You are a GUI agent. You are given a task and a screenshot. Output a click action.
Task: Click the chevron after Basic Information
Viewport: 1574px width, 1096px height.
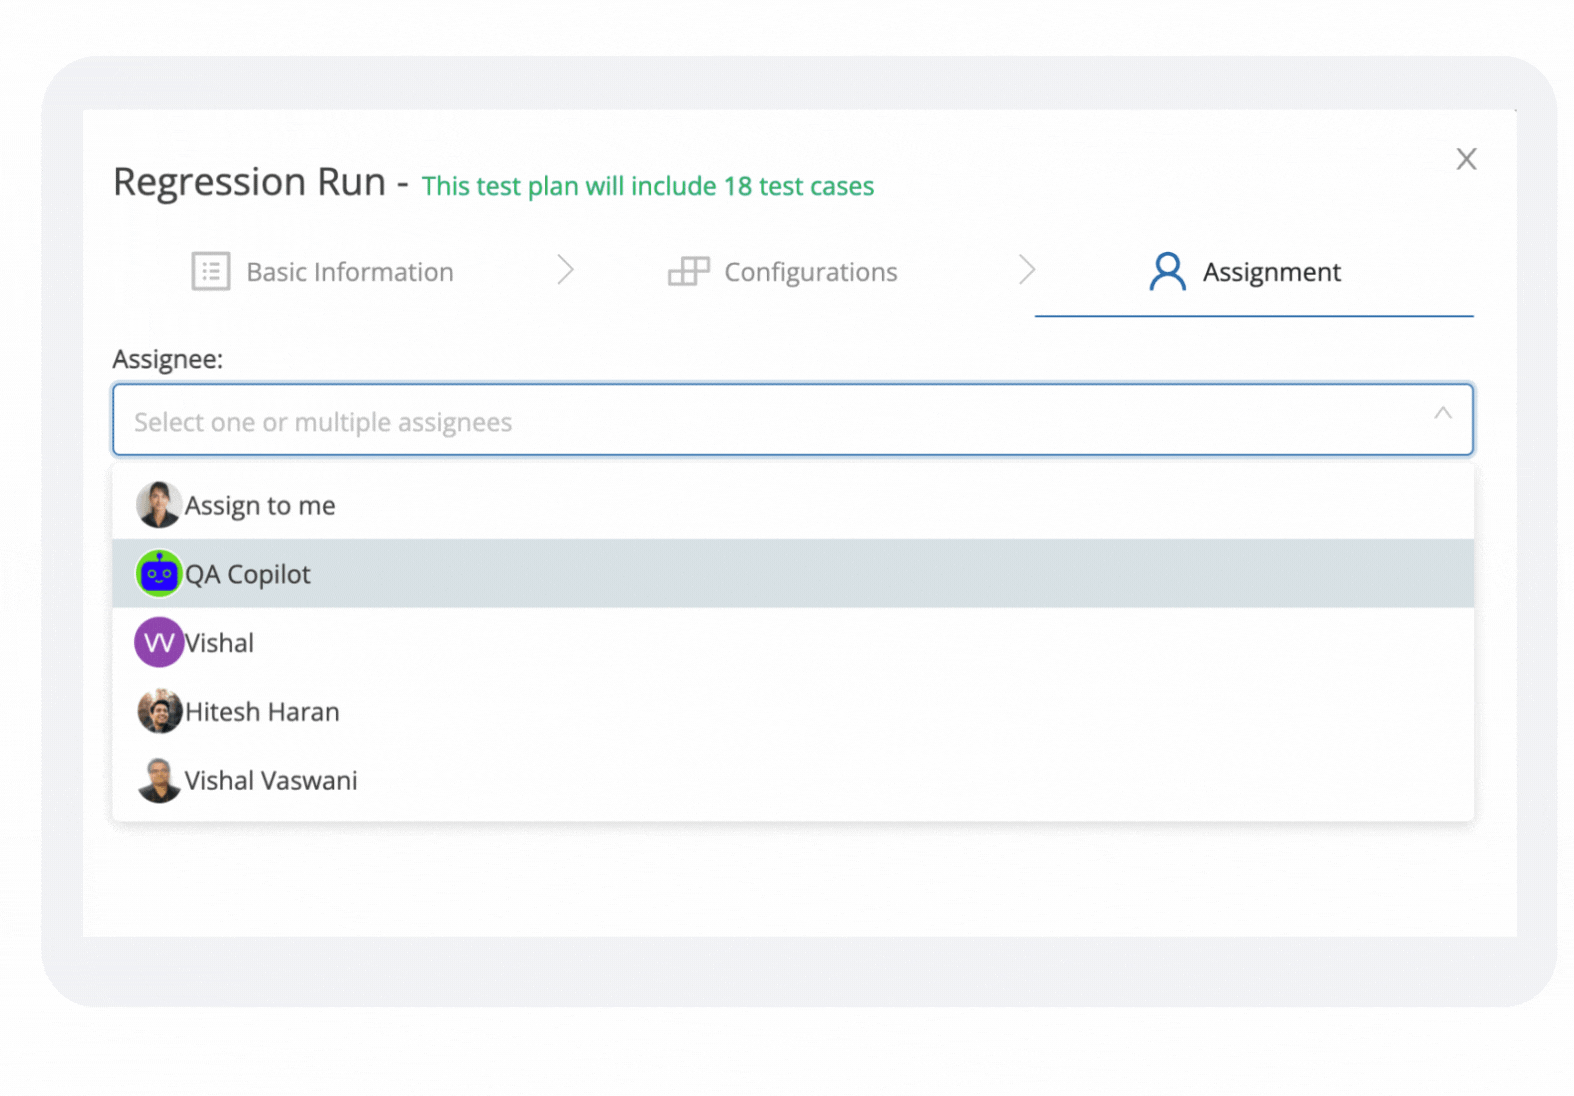pos(566,270)
